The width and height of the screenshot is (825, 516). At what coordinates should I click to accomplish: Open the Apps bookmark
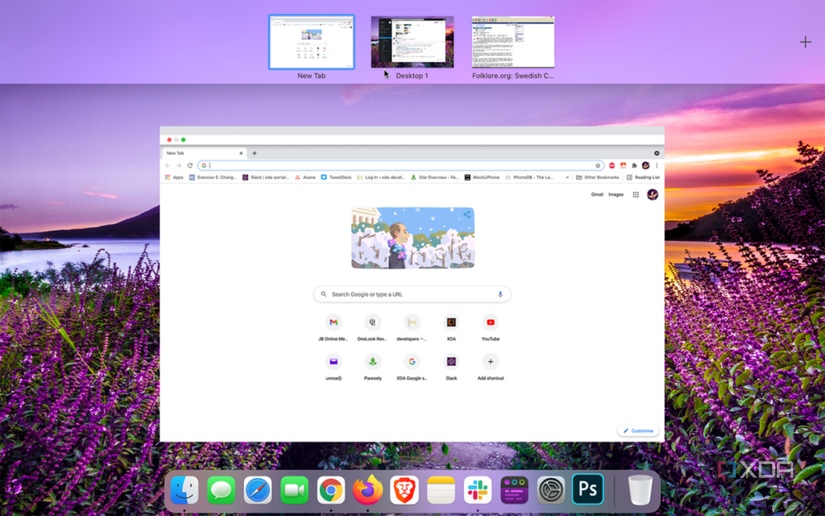174,177
